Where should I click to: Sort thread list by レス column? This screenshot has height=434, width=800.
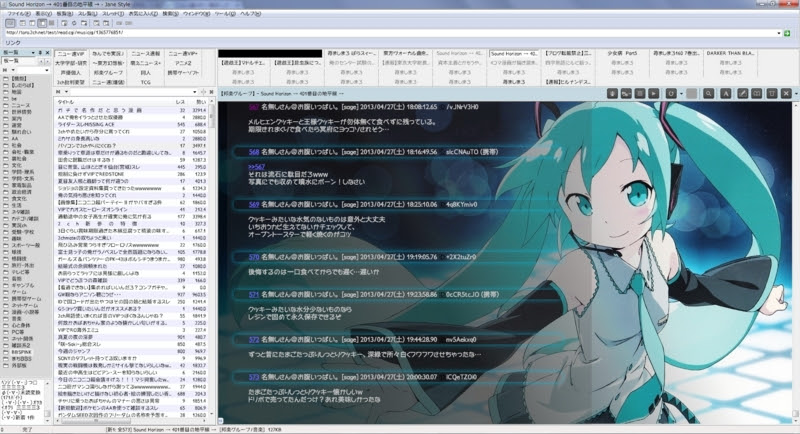click(x=180, y=102)
